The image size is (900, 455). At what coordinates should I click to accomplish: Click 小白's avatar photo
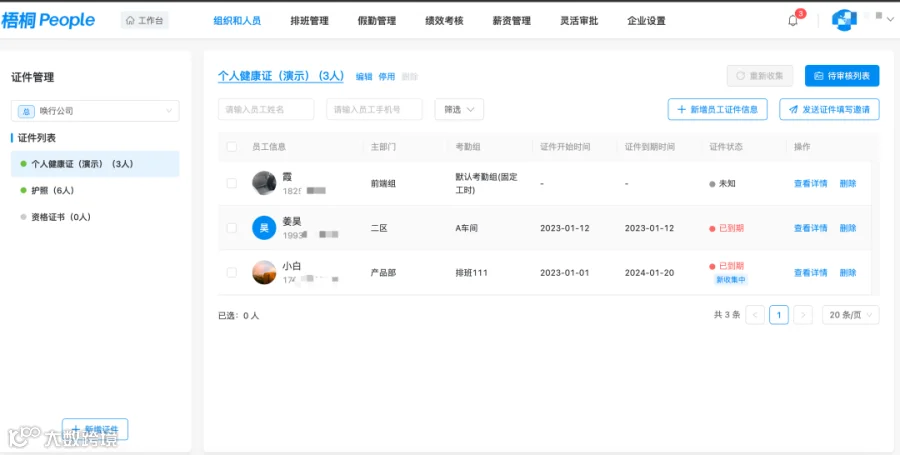pyautogui.click(x=264, y=273)
